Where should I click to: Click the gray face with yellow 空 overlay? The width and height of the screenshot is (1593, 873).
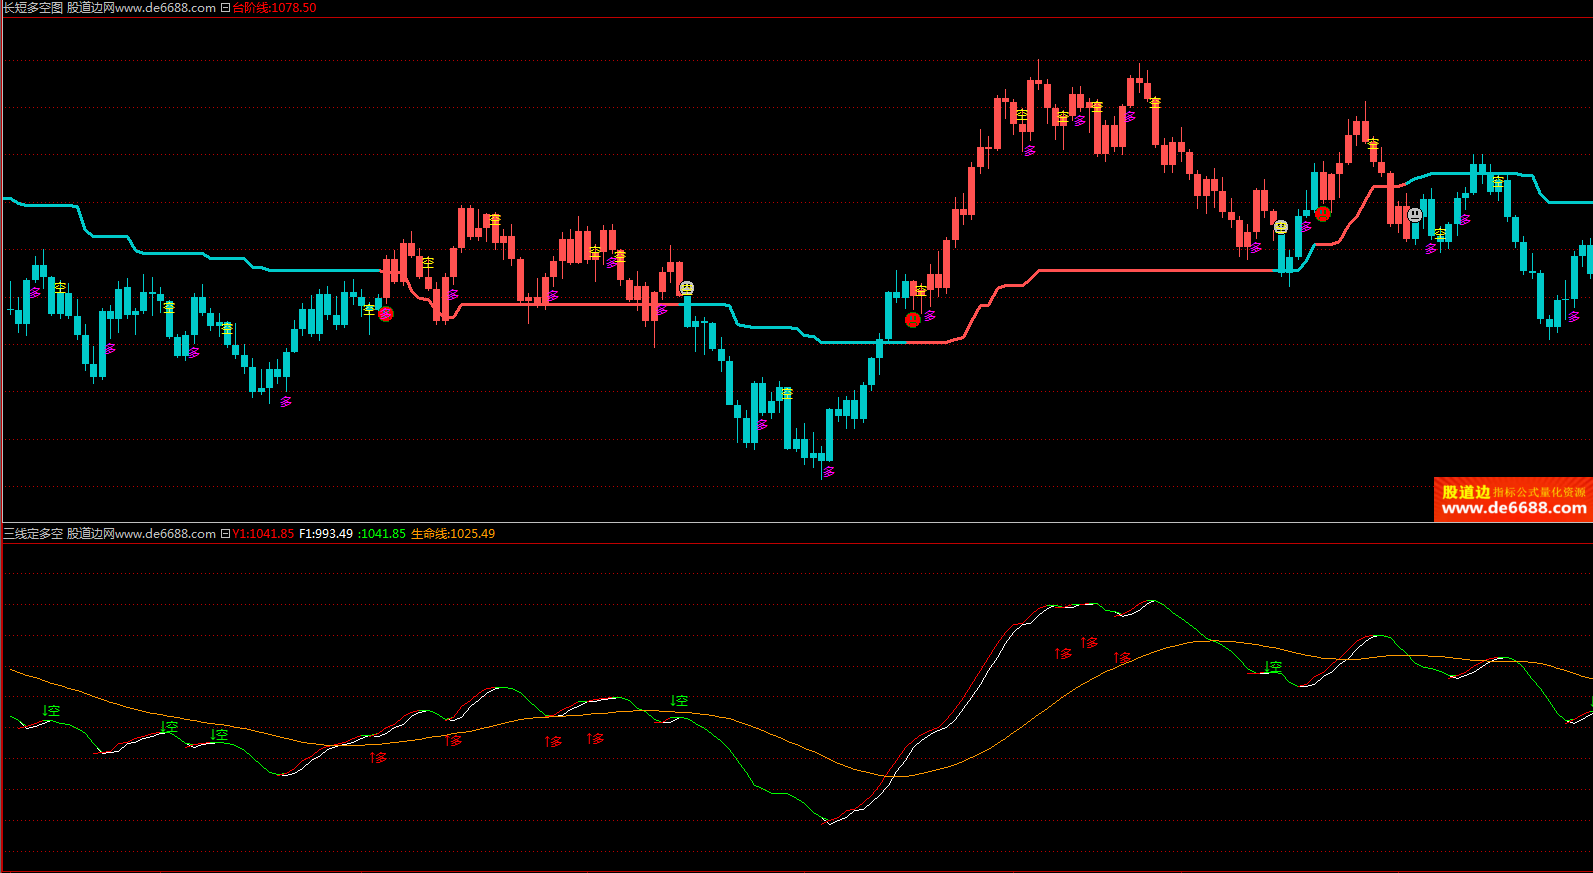click(x=1281, y=227)
